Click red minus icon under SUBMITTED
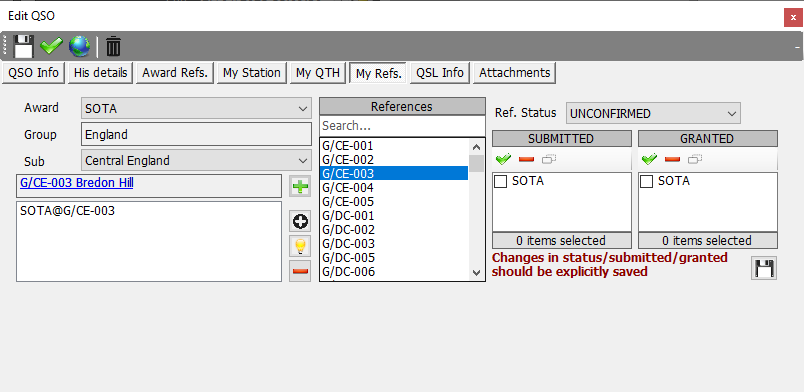The width and height of the screenshot is (804, 392). (x=526, y=160)
